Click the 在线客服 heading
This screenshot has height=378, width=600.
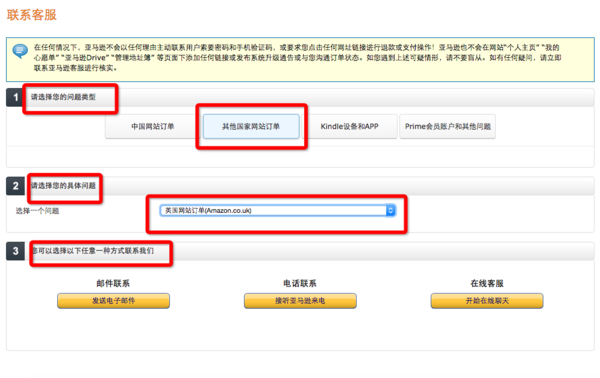(x=487, y=284)
